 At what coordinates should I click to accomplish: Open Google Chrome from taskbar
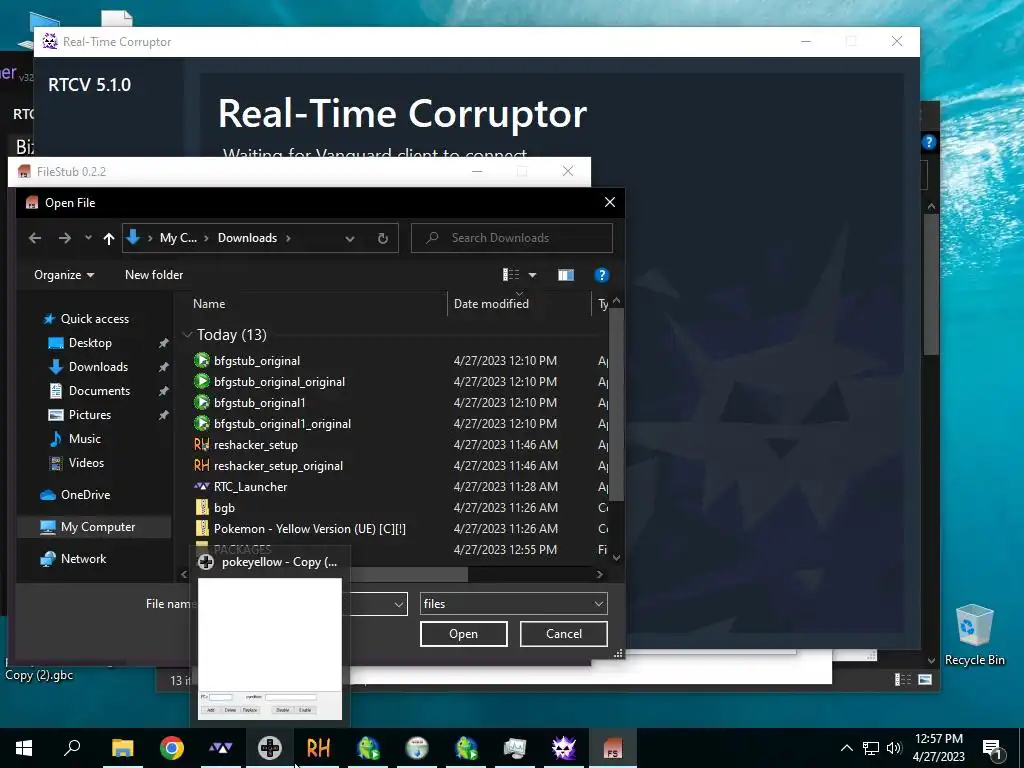[x=172, y=748]
